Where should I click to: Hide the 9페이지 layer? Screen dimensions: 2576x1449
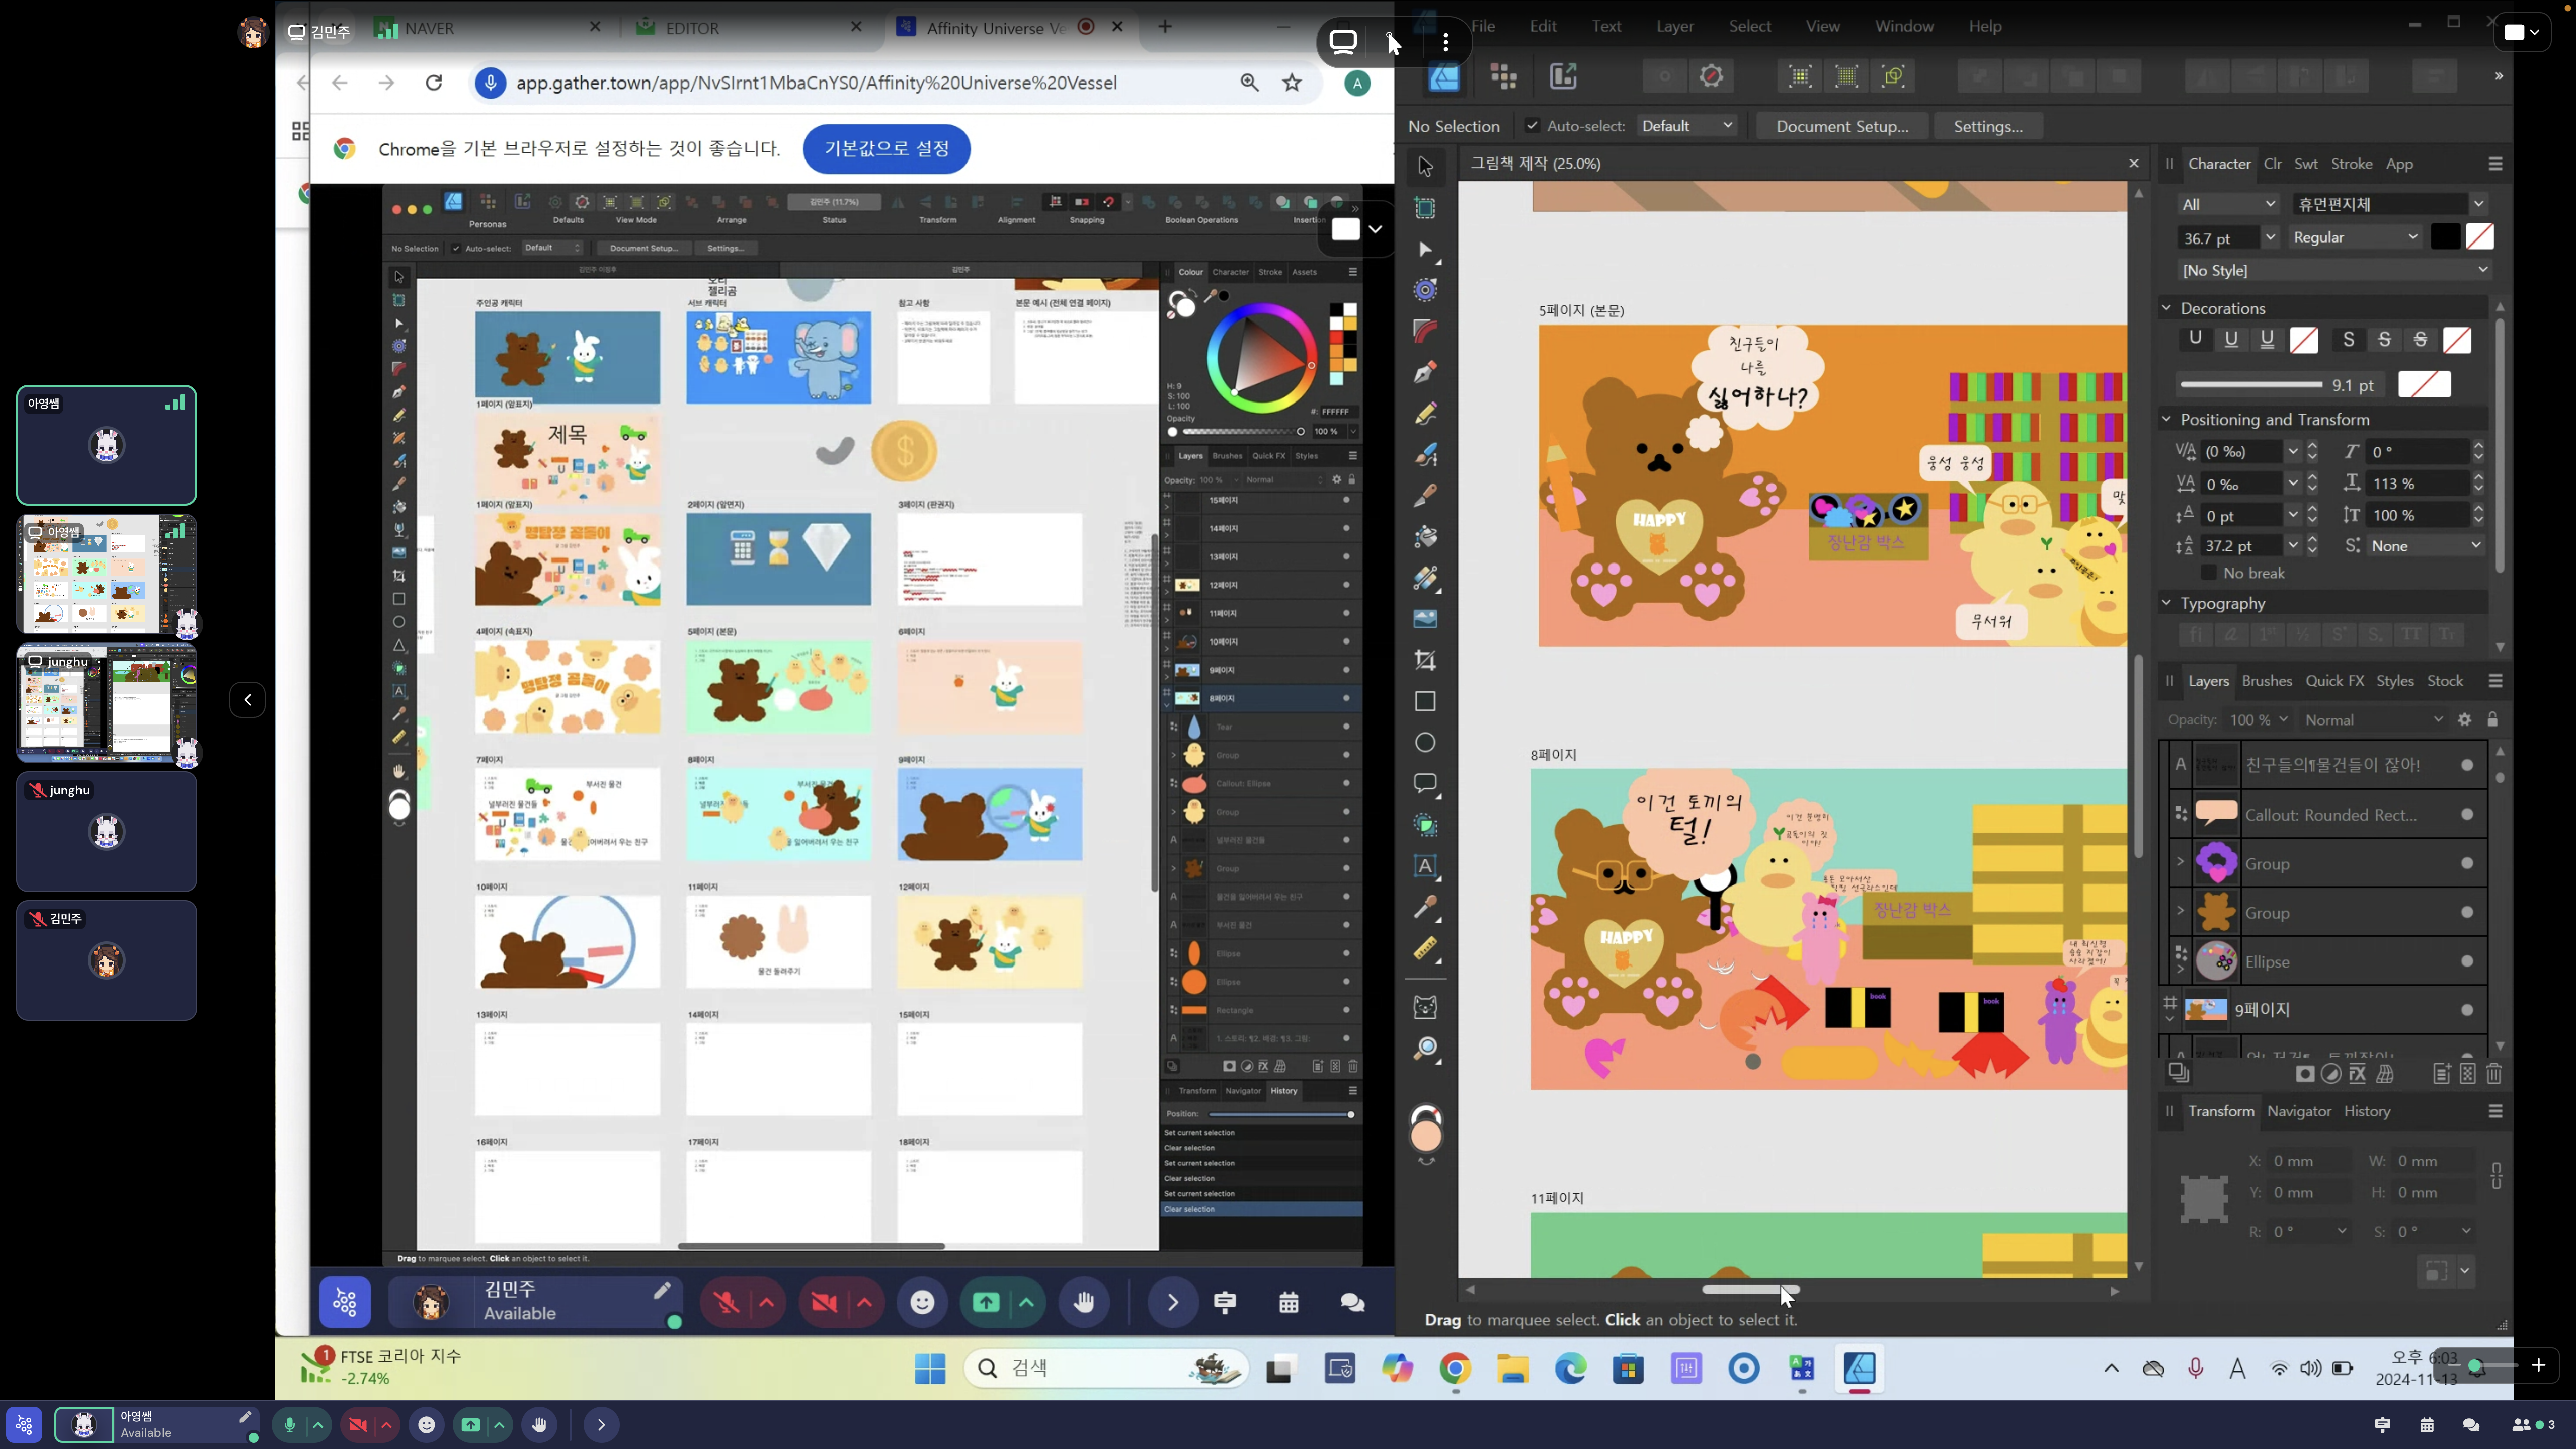click(2468, 1010)
